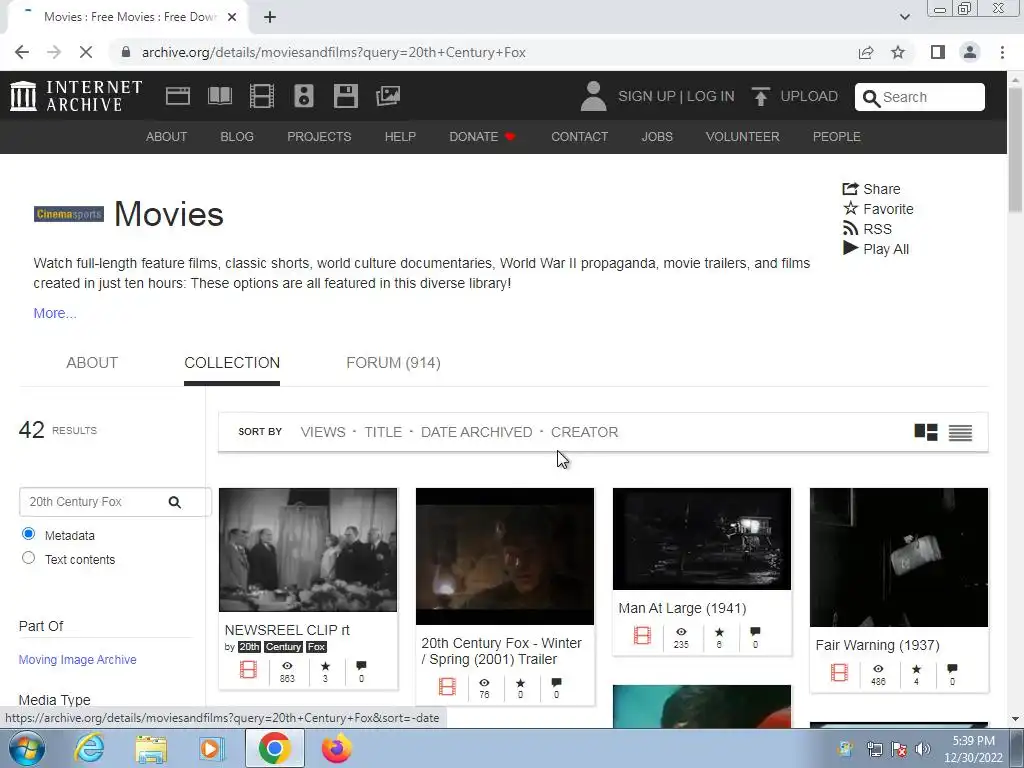Image resolution: width=1024 pixels, height=768 pixels.
Task: Sort results by CREATOR
Action: coord(584,432)
